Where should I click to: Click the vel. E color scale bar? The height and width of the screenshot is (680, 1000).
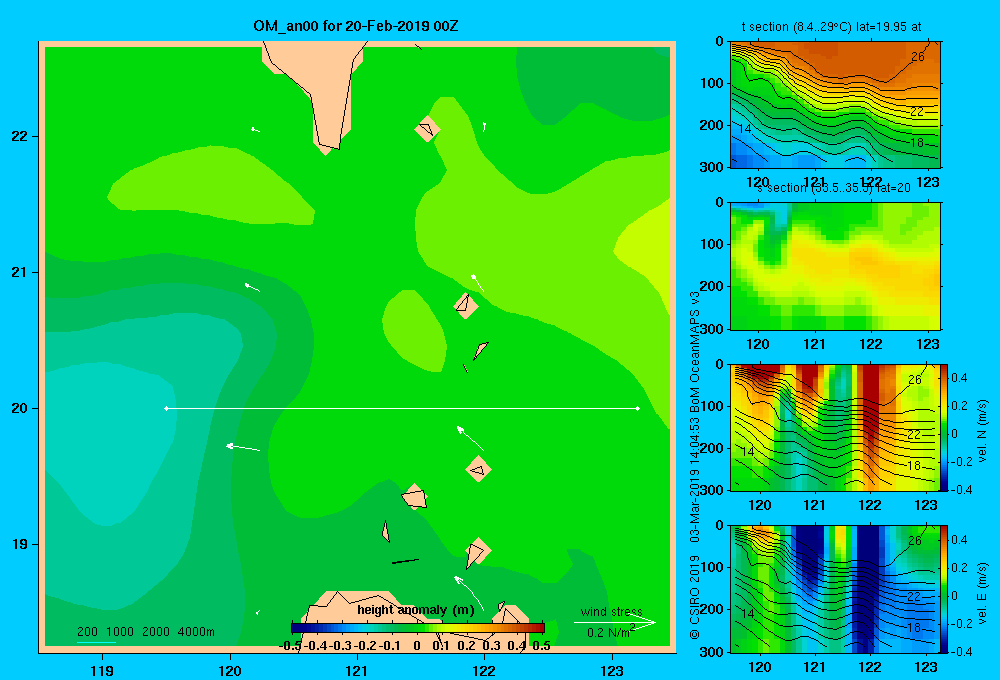coord(945,589)
